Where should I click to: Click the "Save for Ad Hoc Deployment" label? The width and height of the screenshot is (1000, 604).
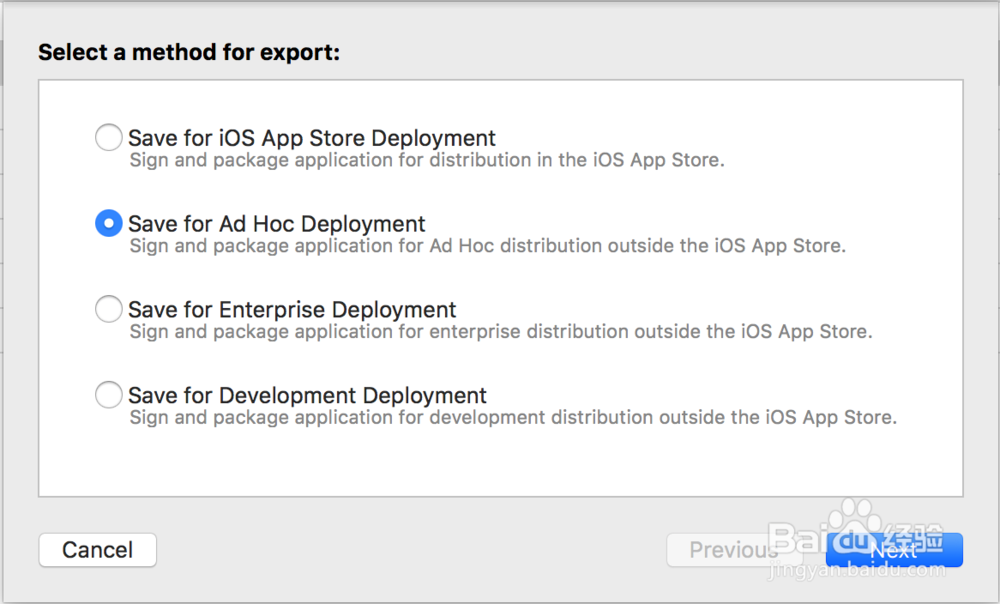pos(277,224)
